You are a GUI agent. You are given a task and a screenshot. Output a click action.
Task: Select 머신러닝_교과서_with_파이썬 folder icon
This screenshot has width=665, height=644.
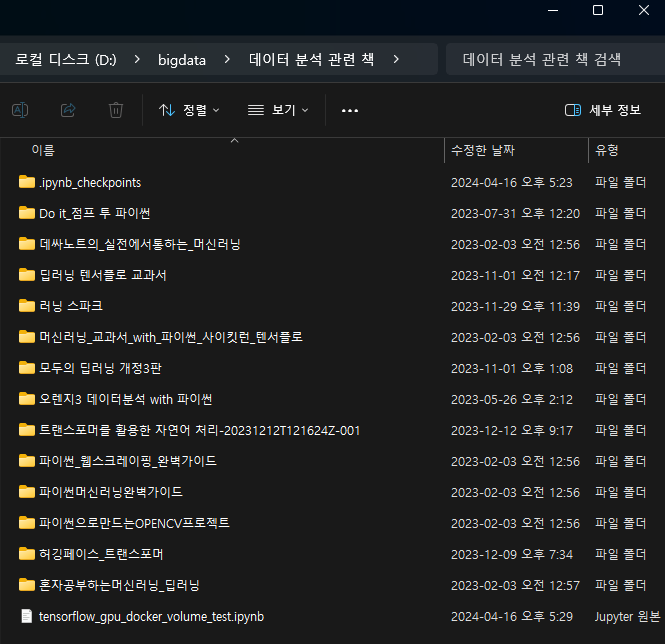pyautogui.click(x=27, y=337)
